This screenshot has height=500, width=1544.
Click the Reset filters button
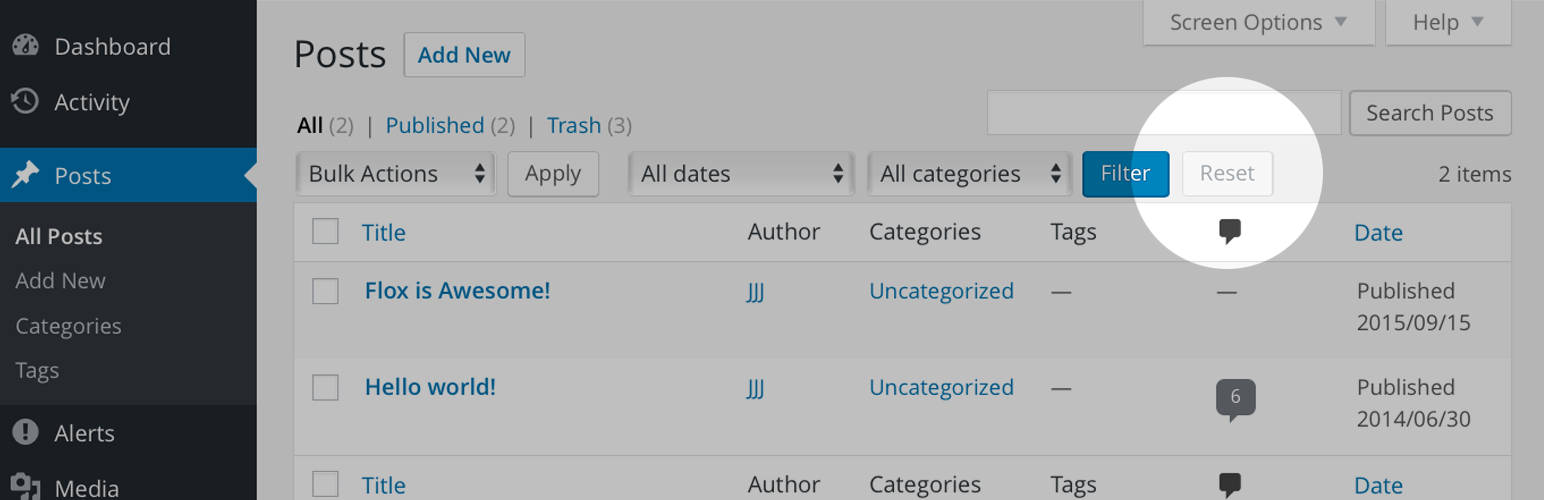point(1227,174)
